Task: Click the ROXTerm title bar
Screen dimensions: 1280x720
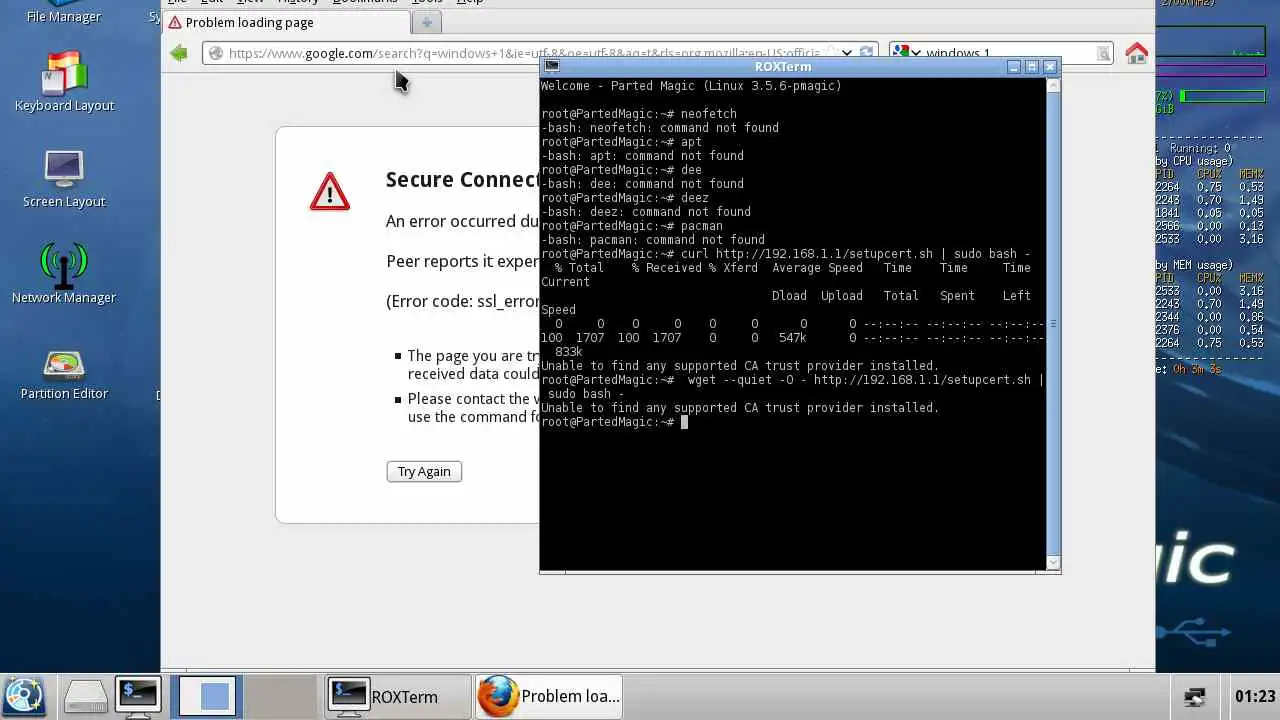Action: coord(782,66)
